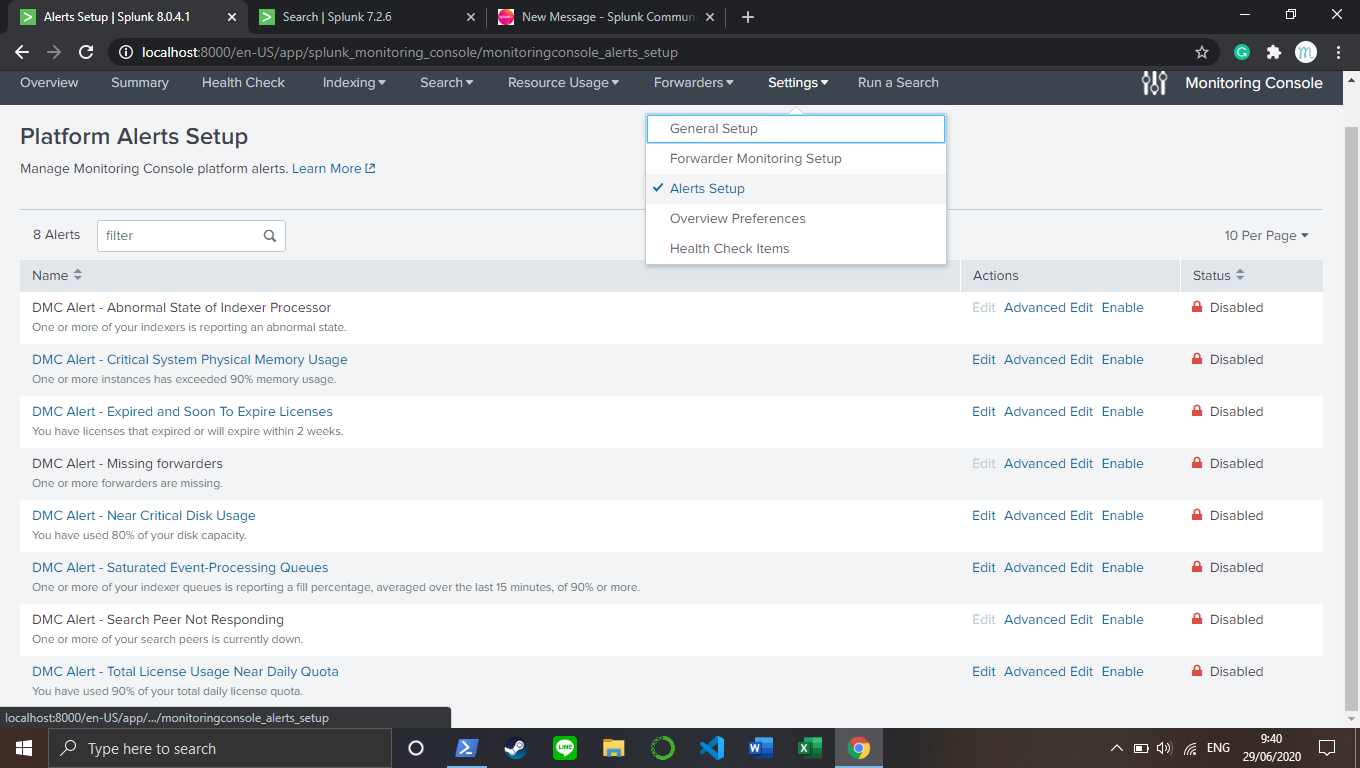1360x768 pixels.
Task: Open DMC Alert - Saturated Event-Processing Queues
Action: [180, 568]
